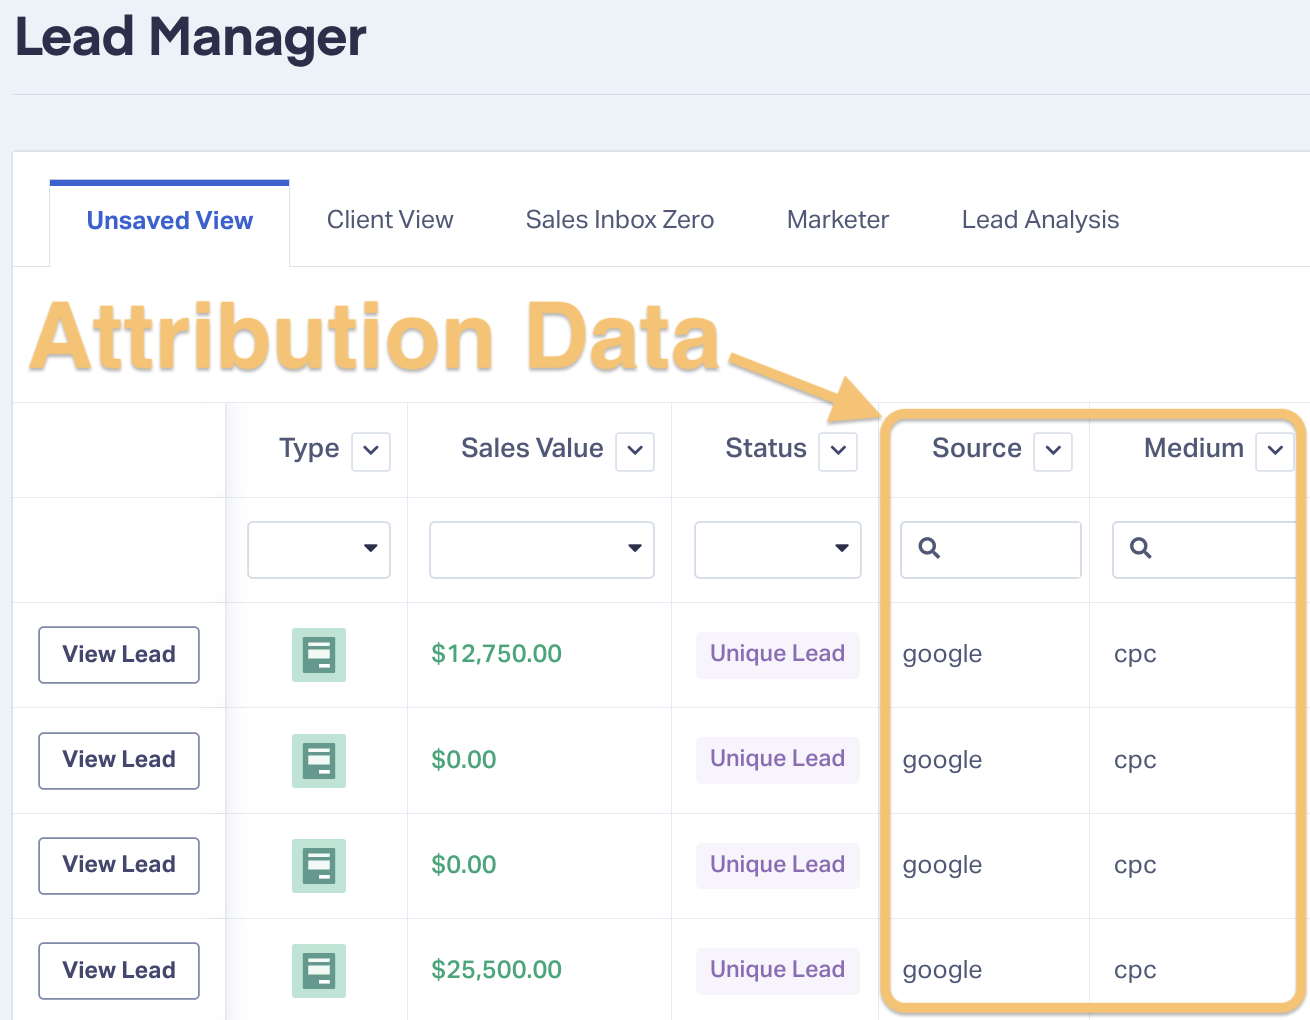
Task: Click View Lead for the $25,500.00 row
Action: tap(119, 970)
